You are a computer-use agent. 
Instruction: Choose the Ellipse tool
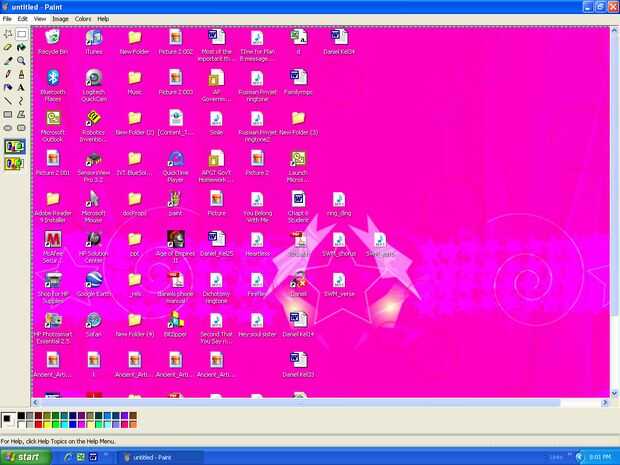click(x=8, y=128)
